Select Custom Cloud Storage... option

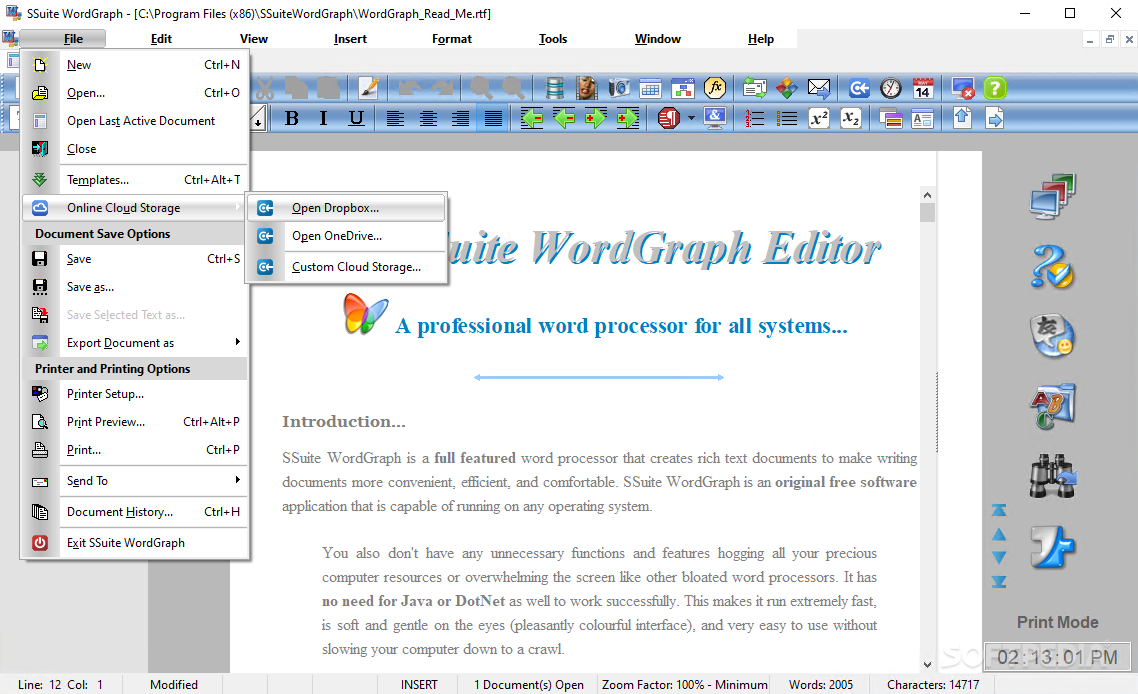346,267
